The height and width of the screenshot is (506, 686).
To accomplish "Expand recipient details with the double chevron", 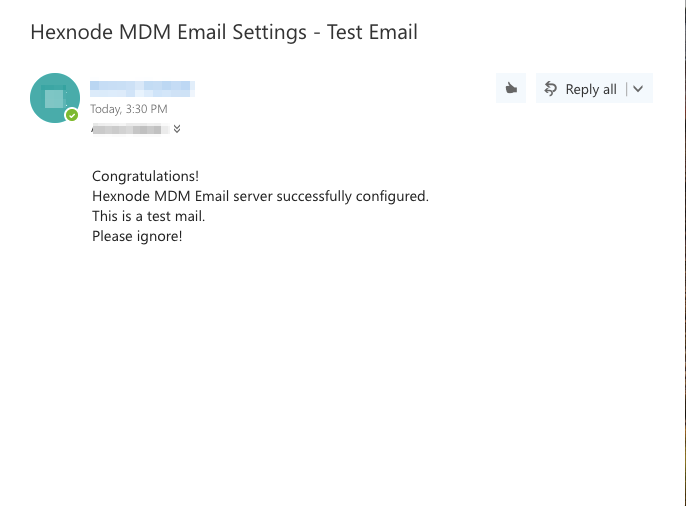I will (x=177, y=129).
